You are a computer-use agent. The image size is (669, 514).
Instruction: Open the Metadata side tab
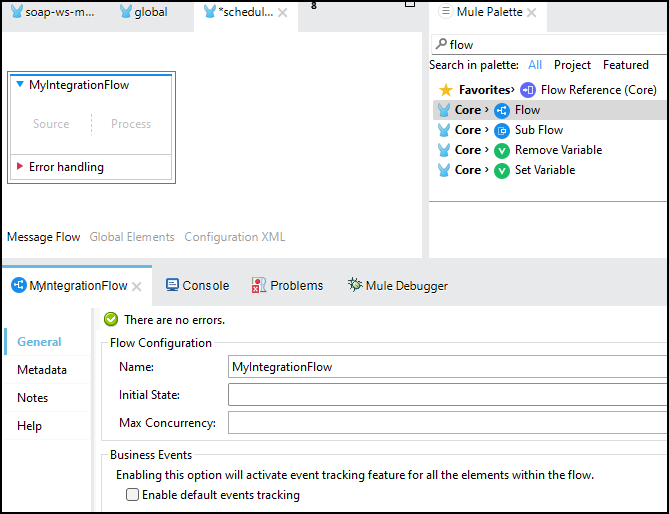click(x=42, y=370)
